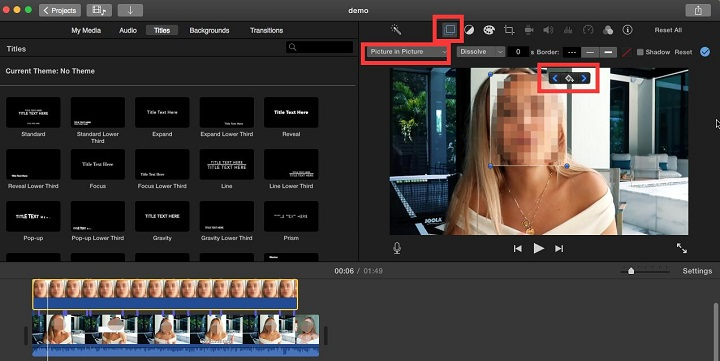Select the Pop-up Lower Third title
The height and width of the screenshot is (361, 720).
click(x=98, y=216)
